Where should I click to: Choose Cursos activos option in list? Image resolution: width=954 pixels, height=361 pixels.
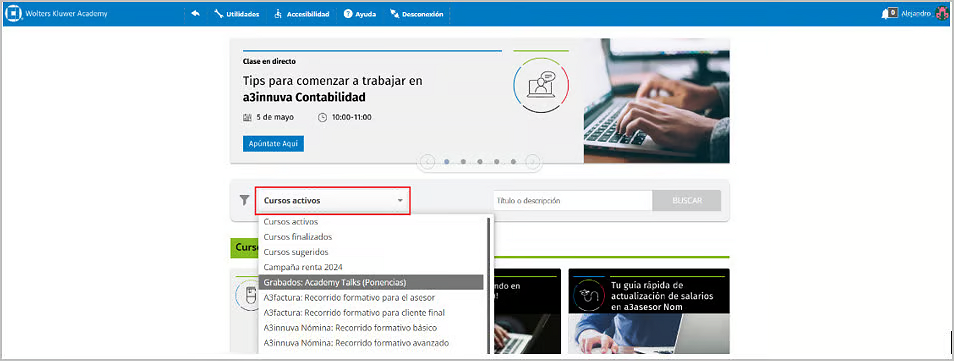coord(371,222)
